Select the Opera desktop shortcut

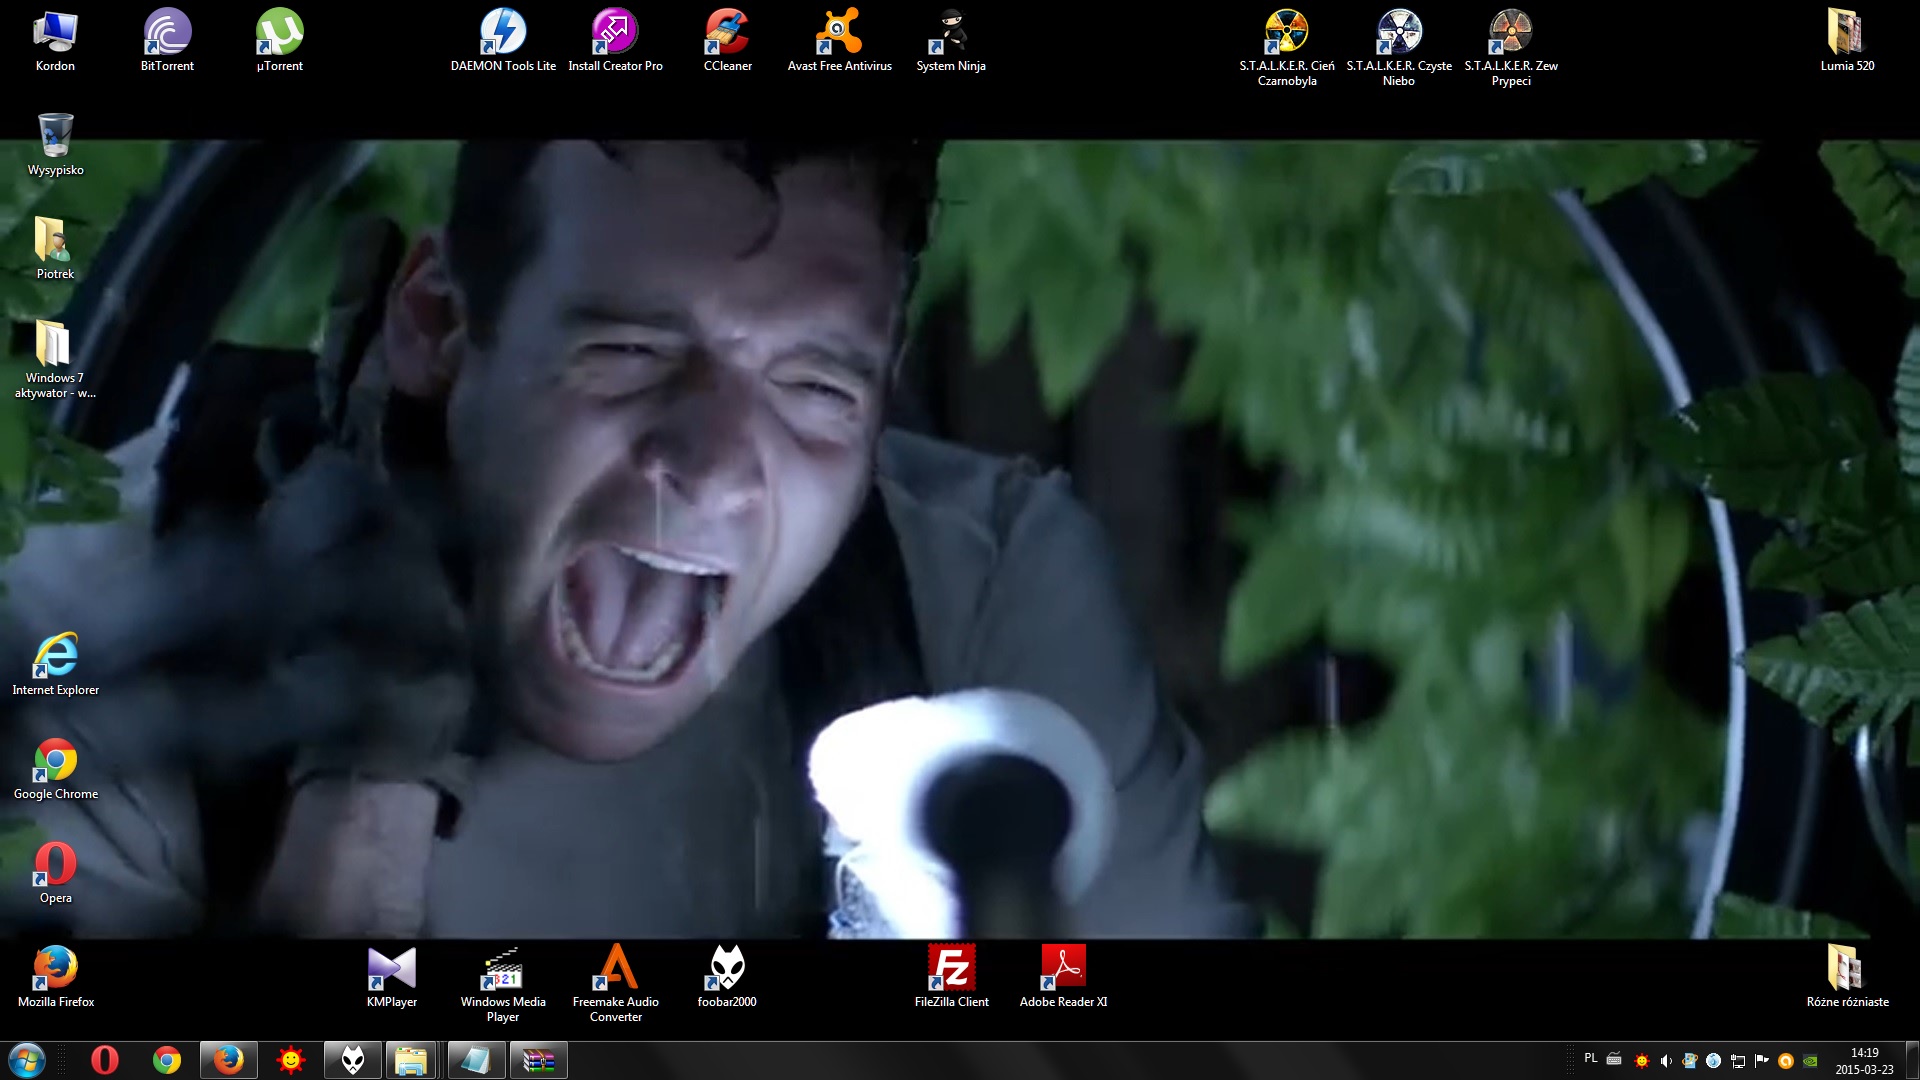click(55, 872)
